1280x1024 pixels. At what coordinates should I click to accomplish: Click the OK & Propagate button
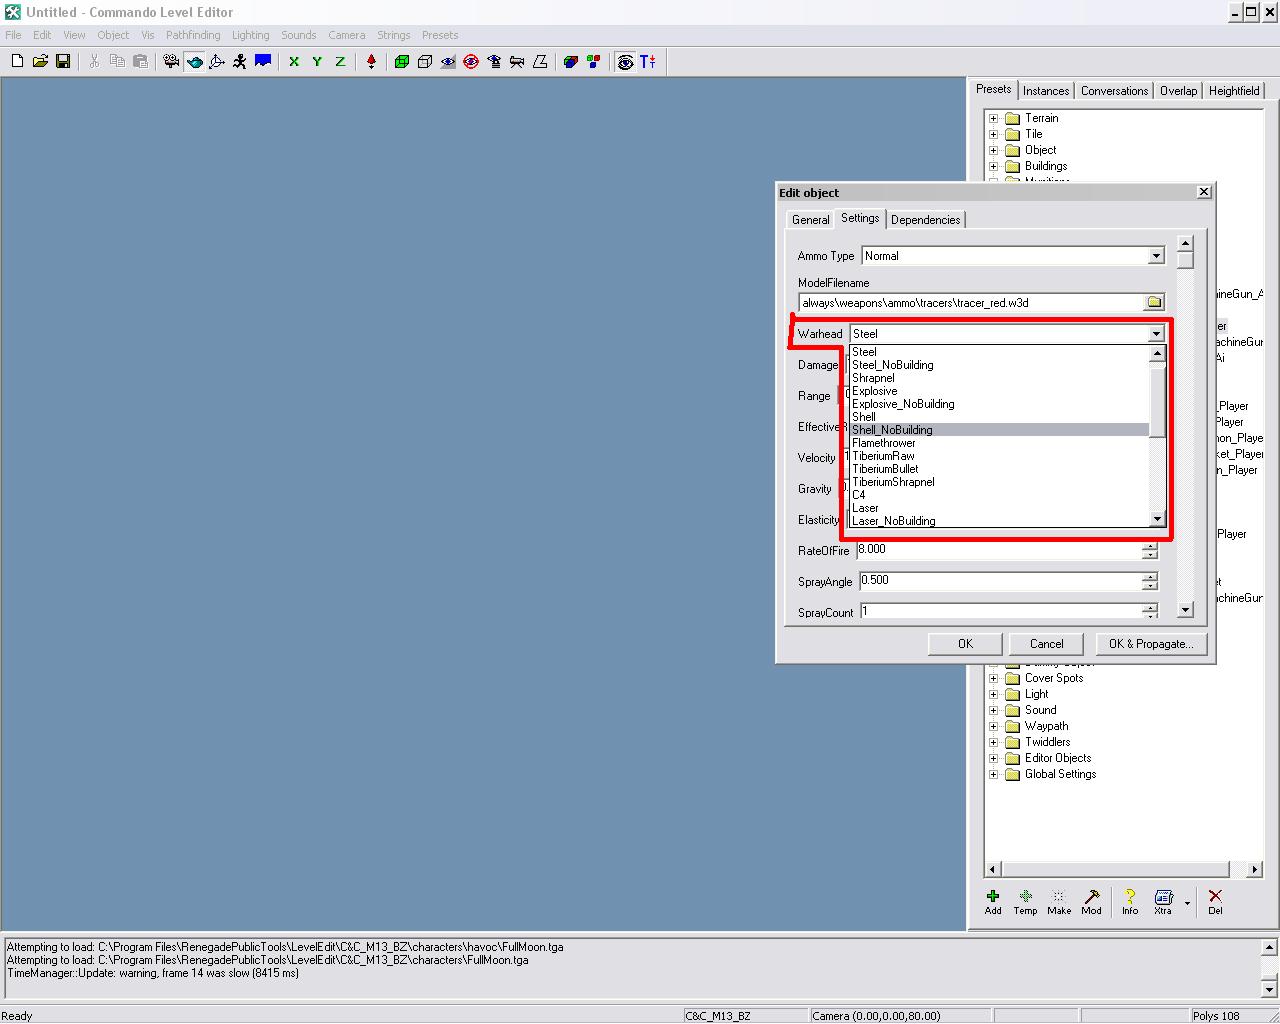(x=1151, y=644)
